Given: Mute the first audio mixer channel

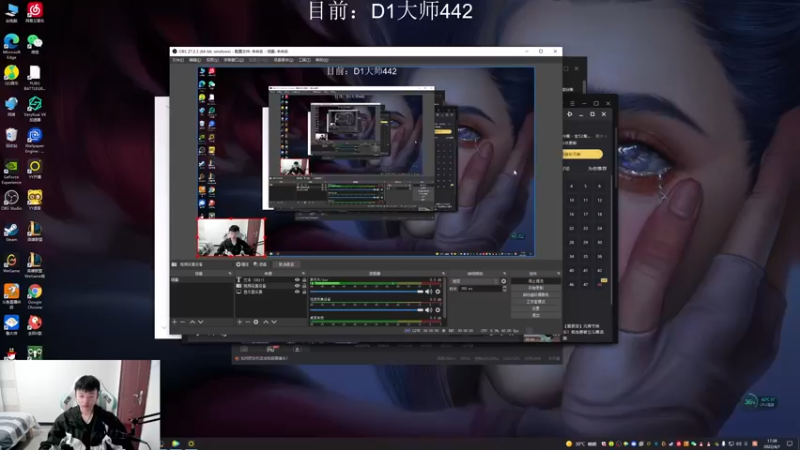Looking at the screenshot, I should pyautogui.click(x=429, y=292).
